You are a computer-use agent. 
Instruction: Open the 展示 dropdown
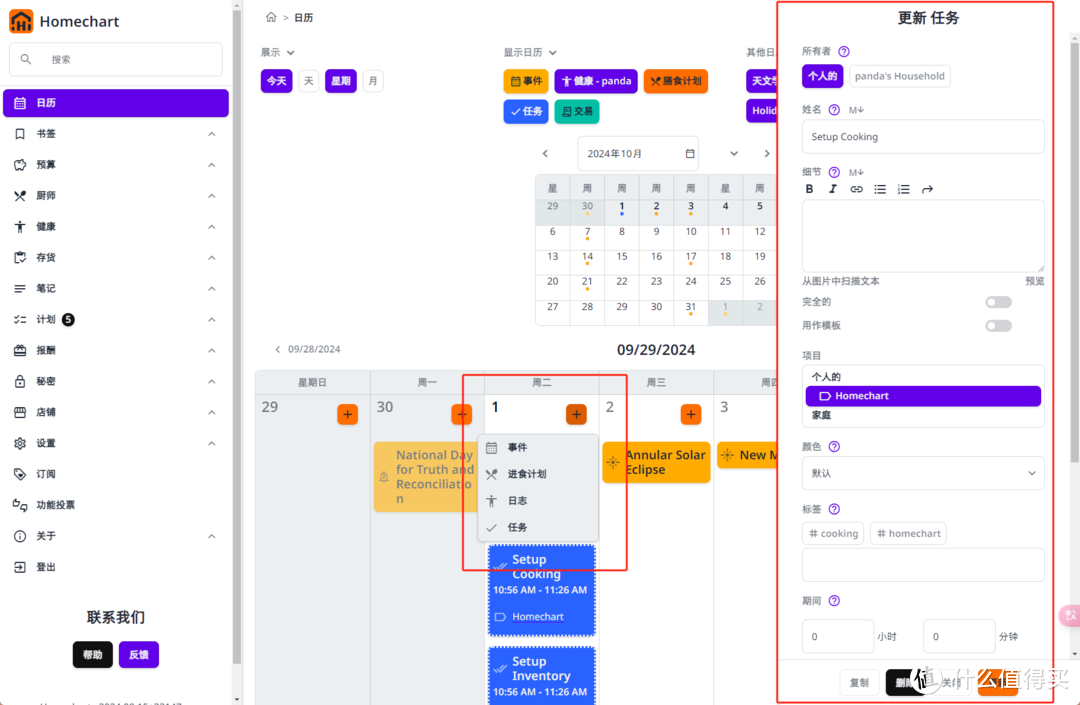pos(275,52)
